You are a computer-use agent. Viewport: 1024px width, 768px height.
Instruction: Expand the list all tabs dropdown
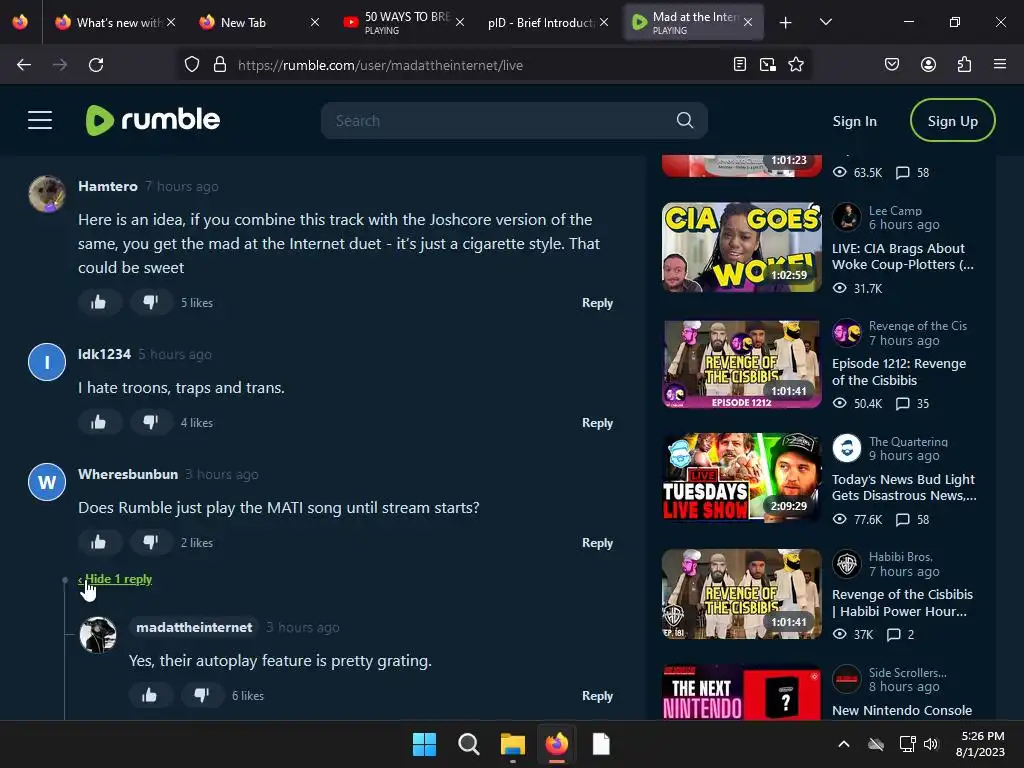[x=825, y=22]
